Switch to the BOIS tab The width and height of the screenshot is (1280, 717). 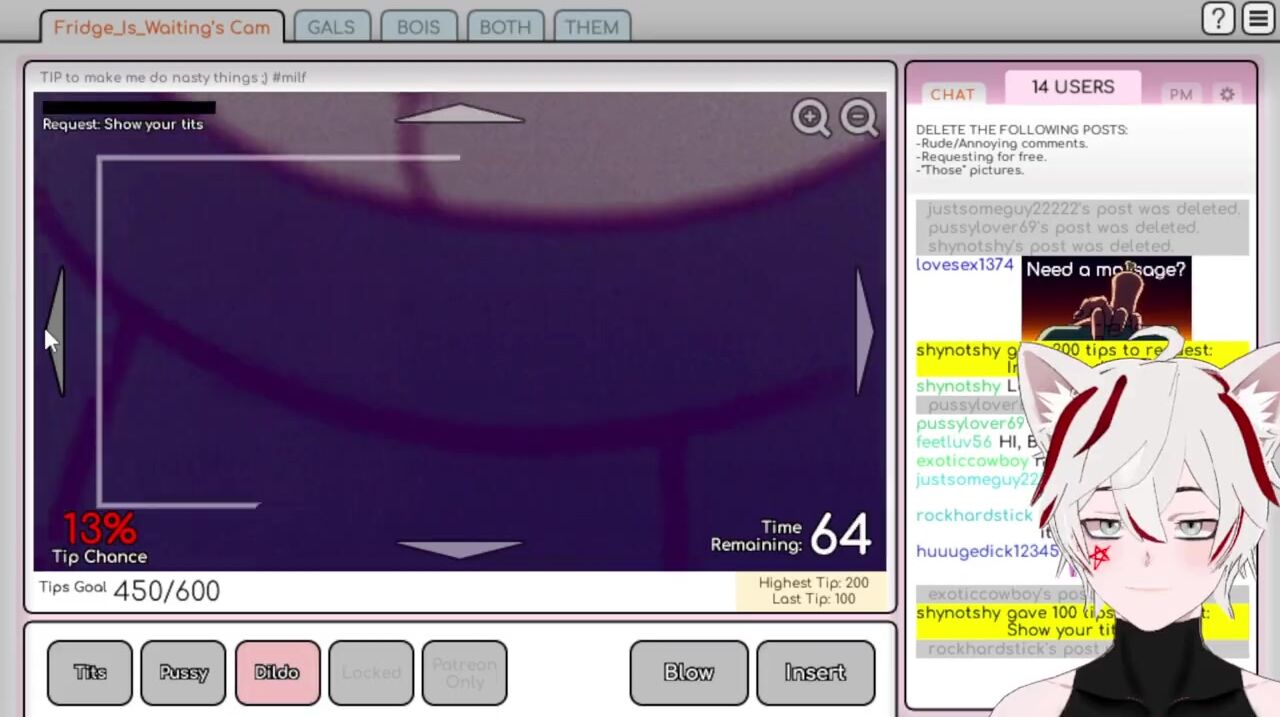418,27
